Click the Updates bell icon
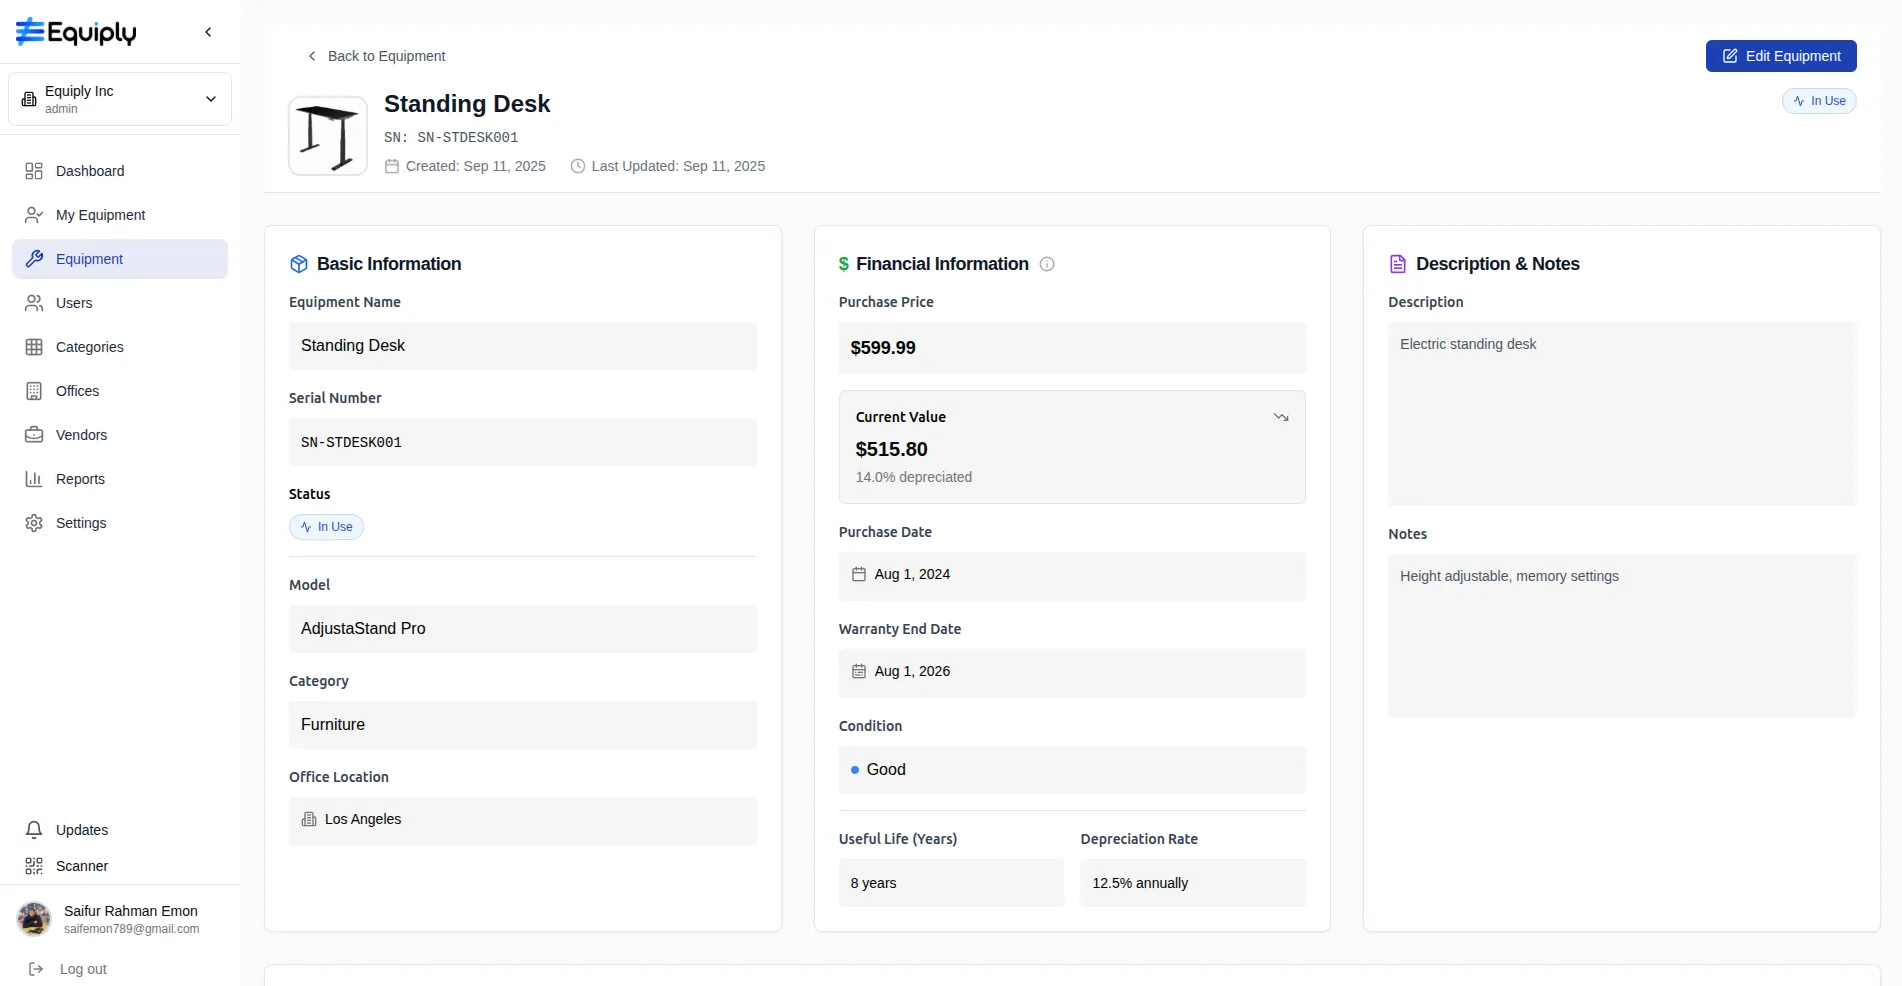Viewport: 1902px width, 986px height. pos(34,830)
